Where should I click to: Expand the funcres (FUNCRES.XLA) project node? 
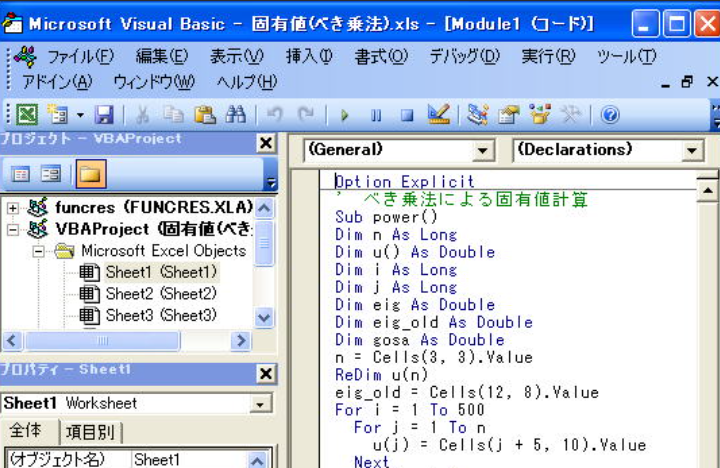[13, 208]
